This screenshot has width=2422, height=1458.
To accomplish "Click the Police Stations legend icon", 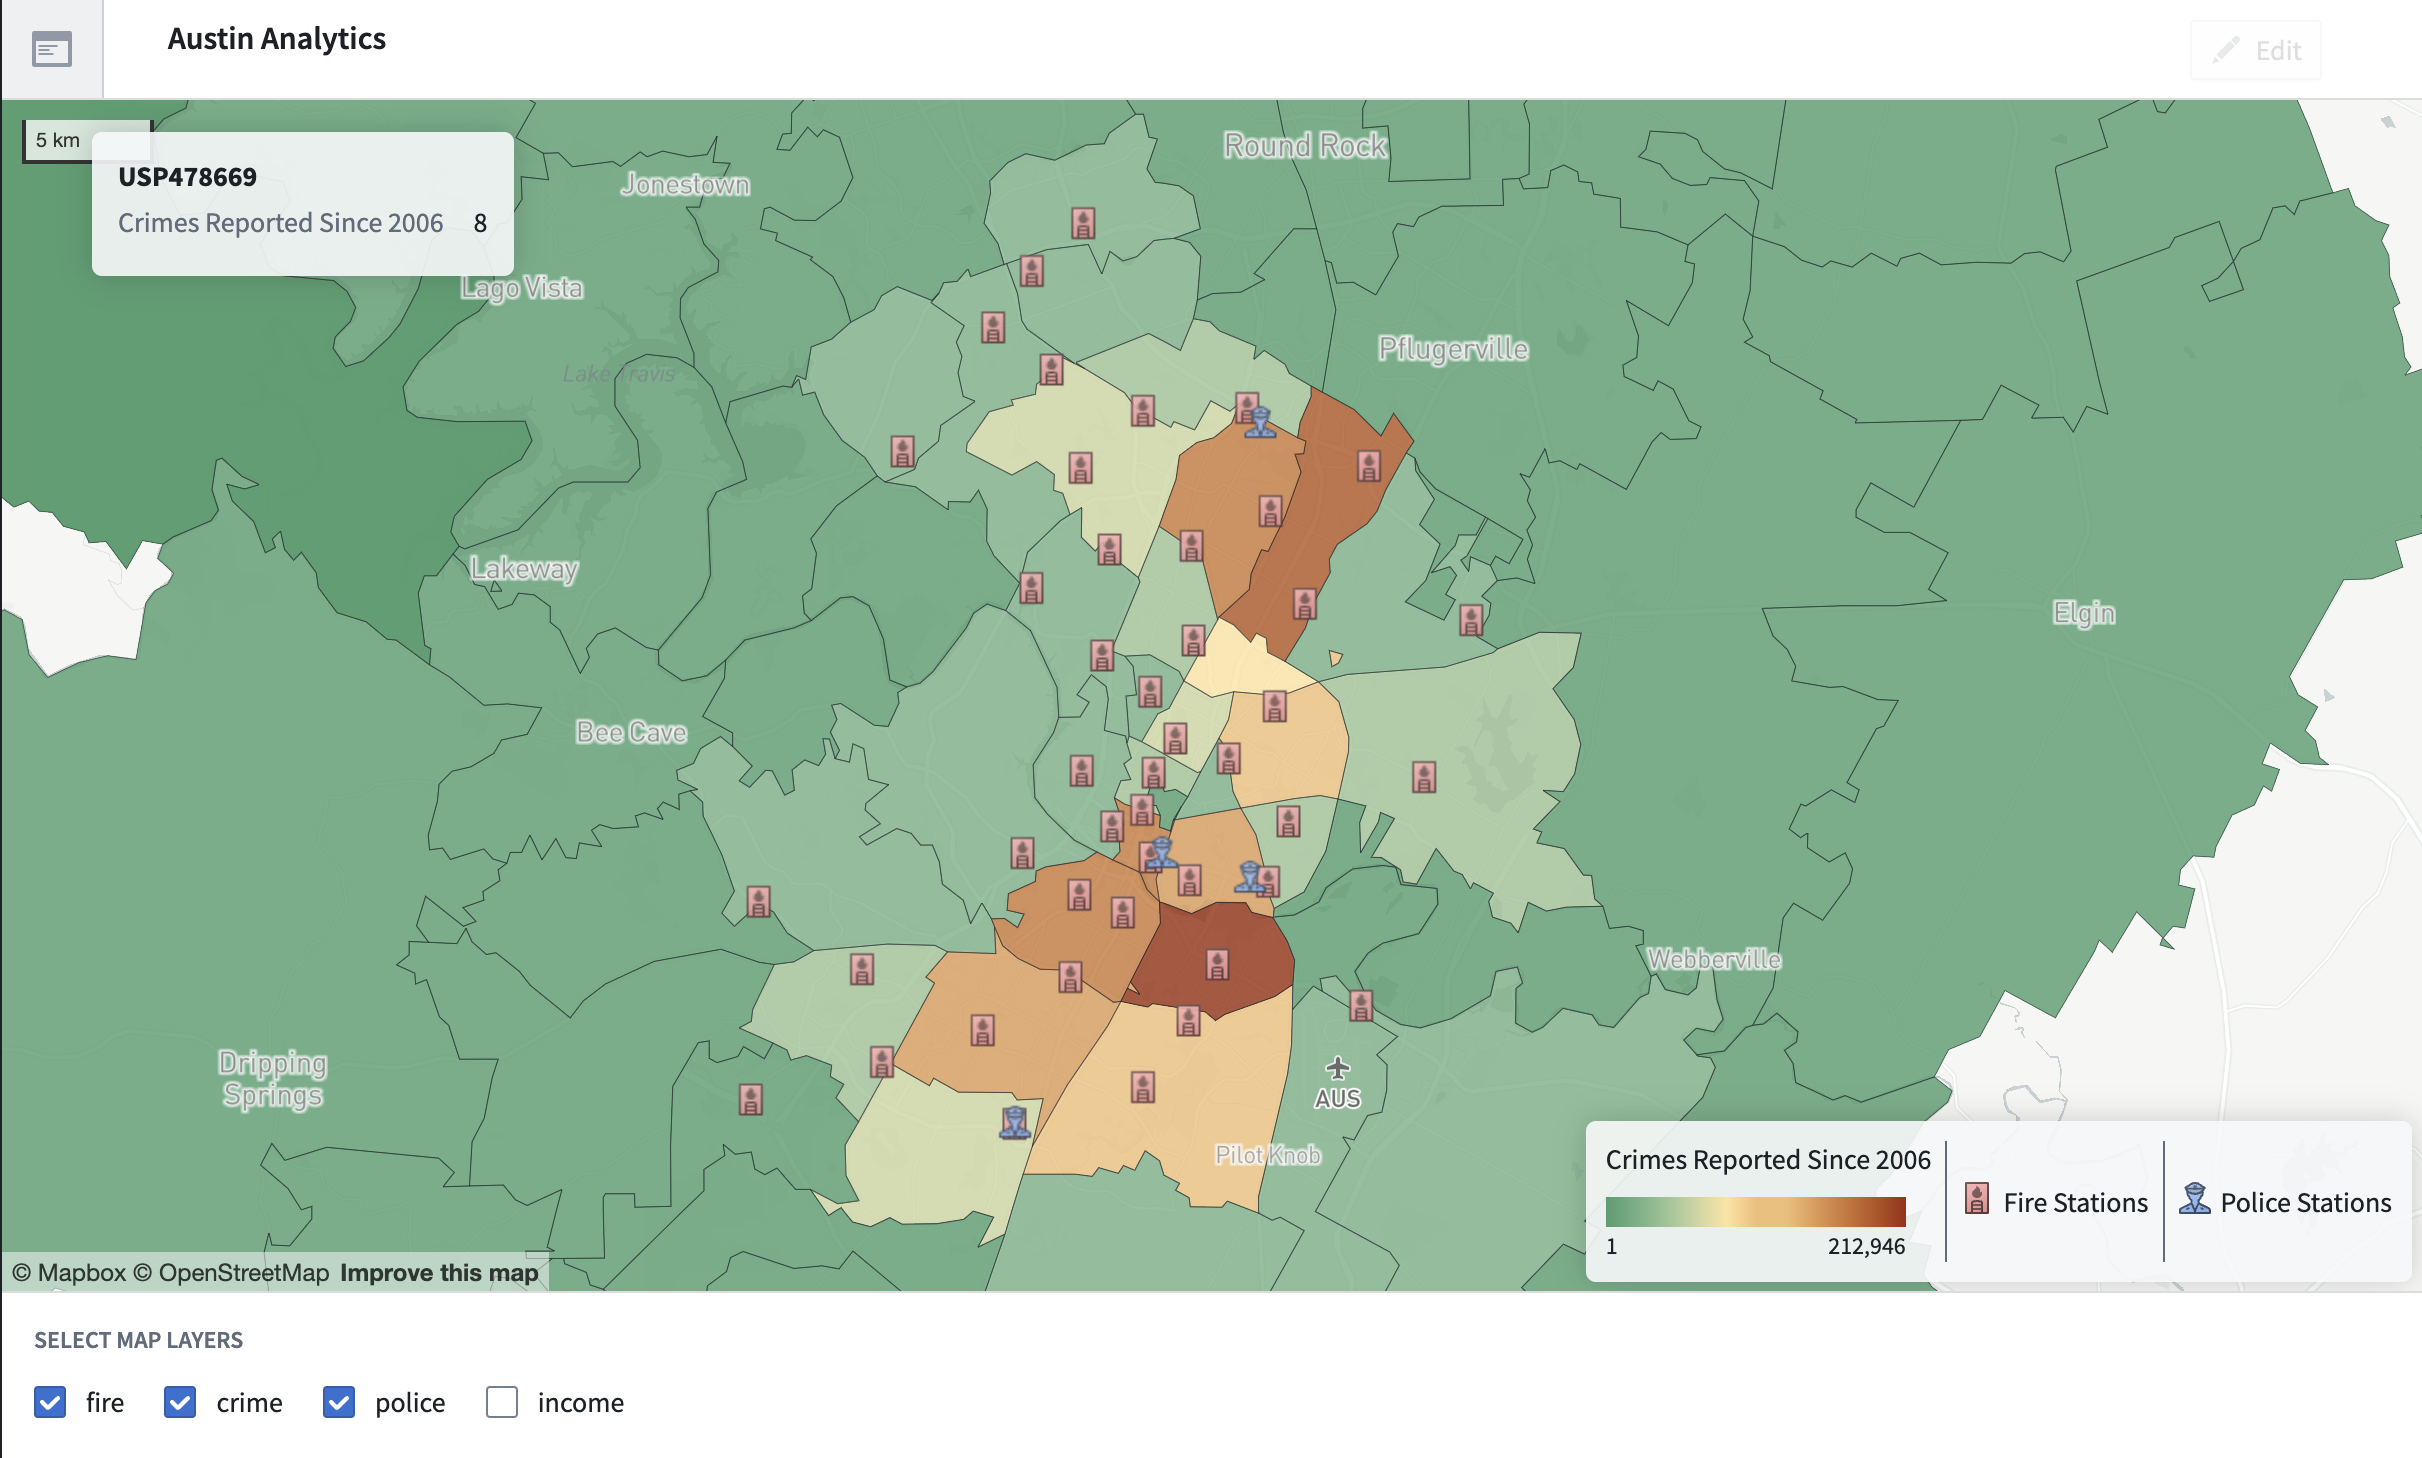I will tap(2194, 1198).
